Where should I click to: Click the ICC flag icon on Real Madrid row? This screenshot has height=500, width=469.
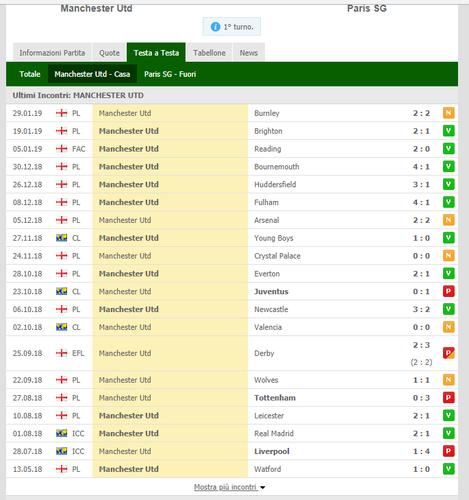(x=61, y=433)
